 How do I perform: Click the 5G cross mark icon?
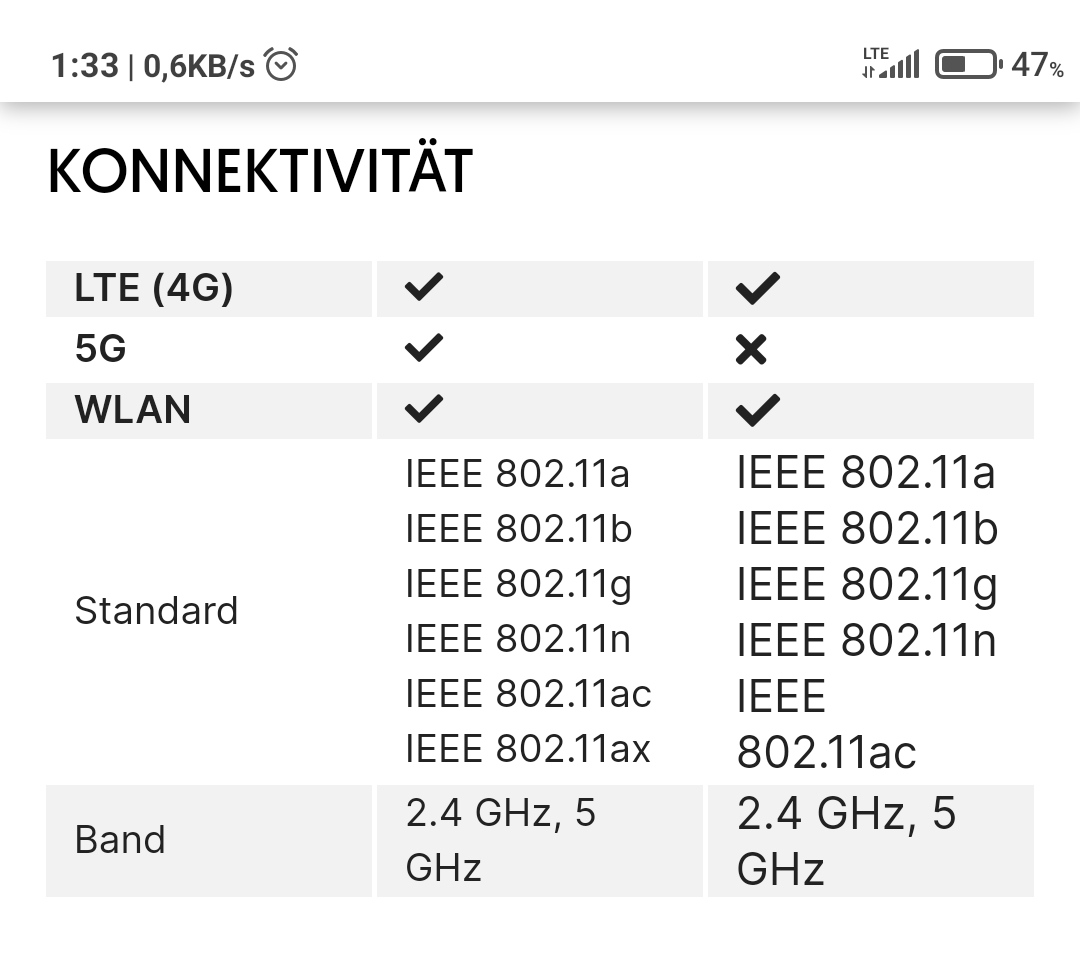[751, 349]
